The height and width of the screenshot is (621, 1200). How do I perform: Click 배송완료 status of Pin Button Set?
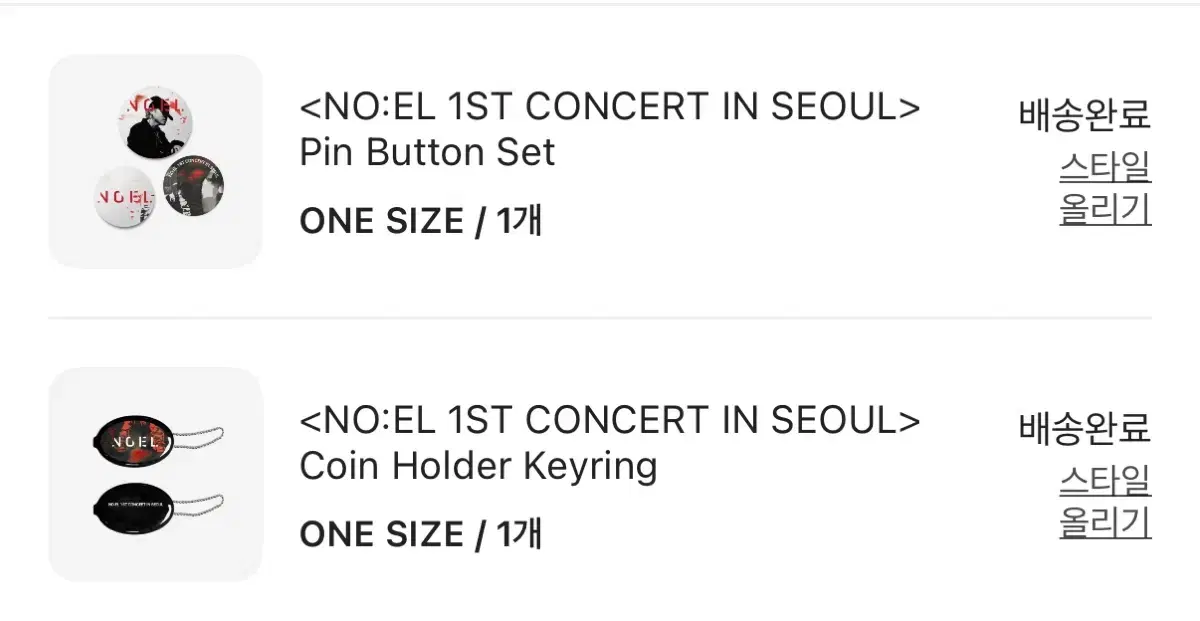[1085, 115]
